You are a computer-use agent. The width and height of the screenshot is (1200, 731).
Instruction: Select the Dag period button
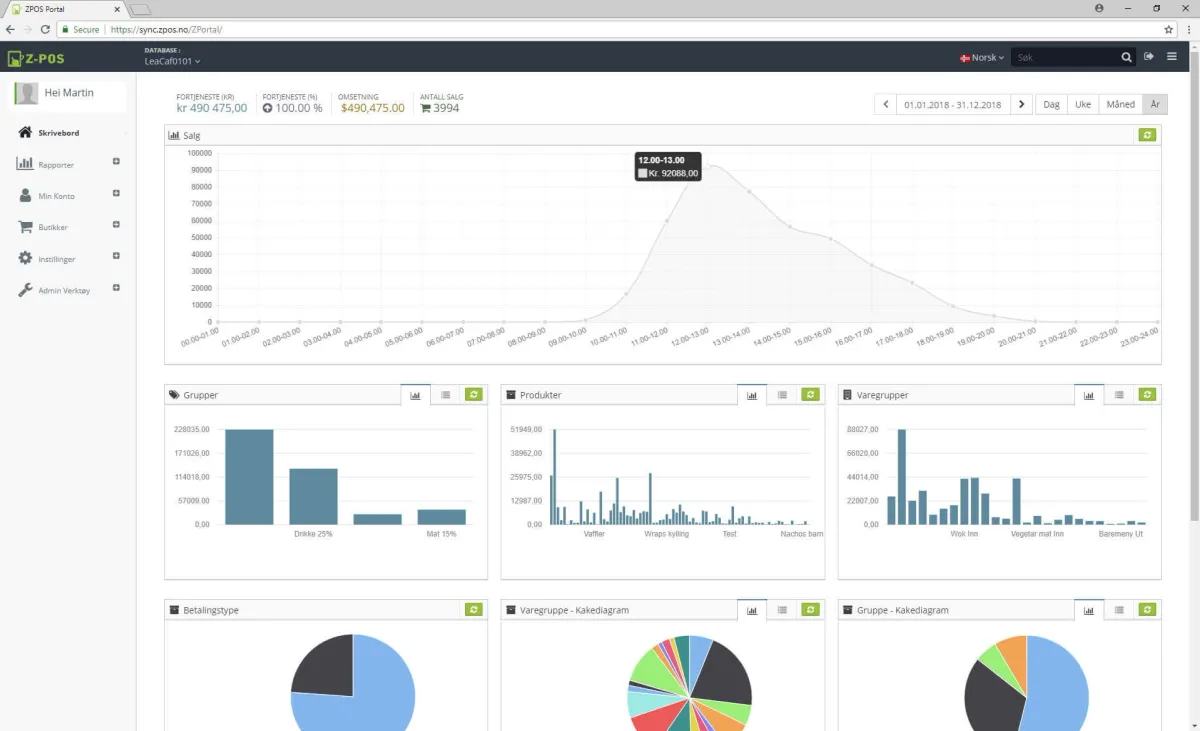(1051, 104)
